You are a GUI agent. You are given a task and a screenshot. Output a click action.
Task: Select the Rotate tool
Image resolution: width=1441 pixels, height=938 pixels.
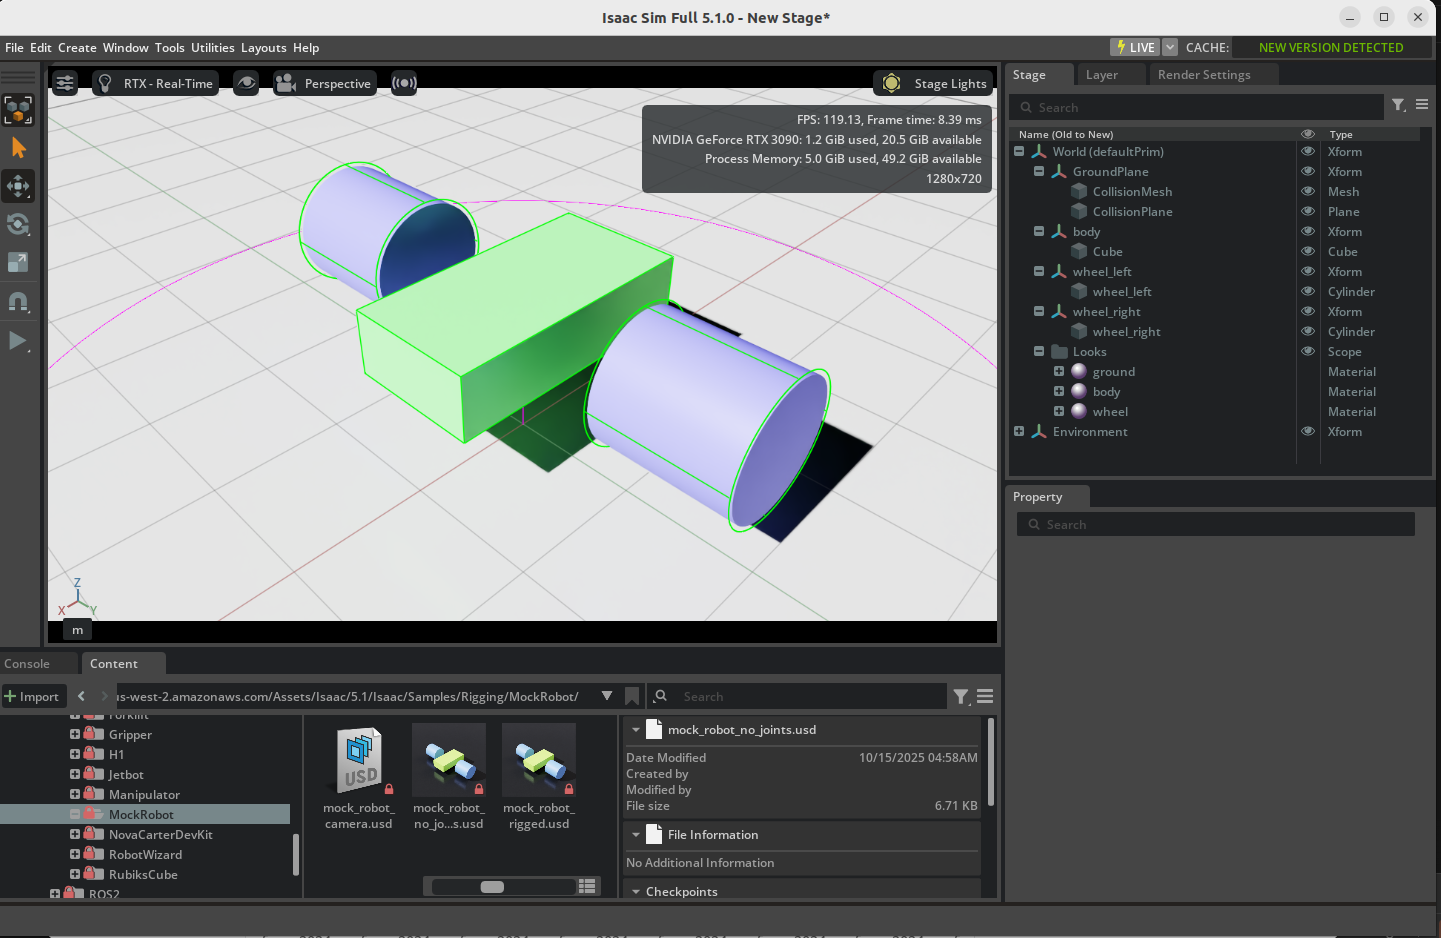coord(18,224)
